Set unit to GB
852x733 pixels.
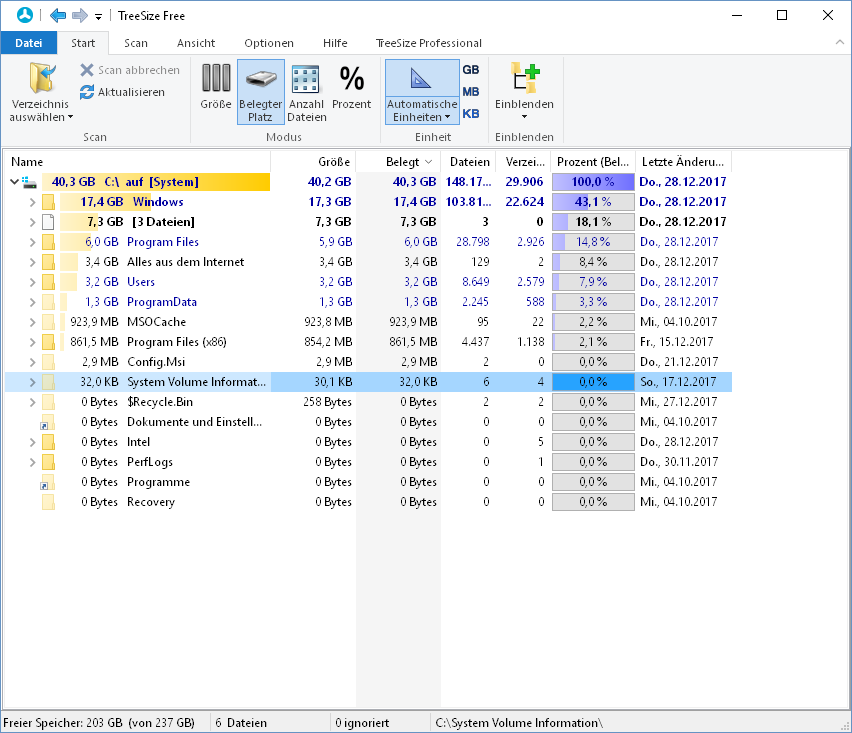[x=471, y=70]
